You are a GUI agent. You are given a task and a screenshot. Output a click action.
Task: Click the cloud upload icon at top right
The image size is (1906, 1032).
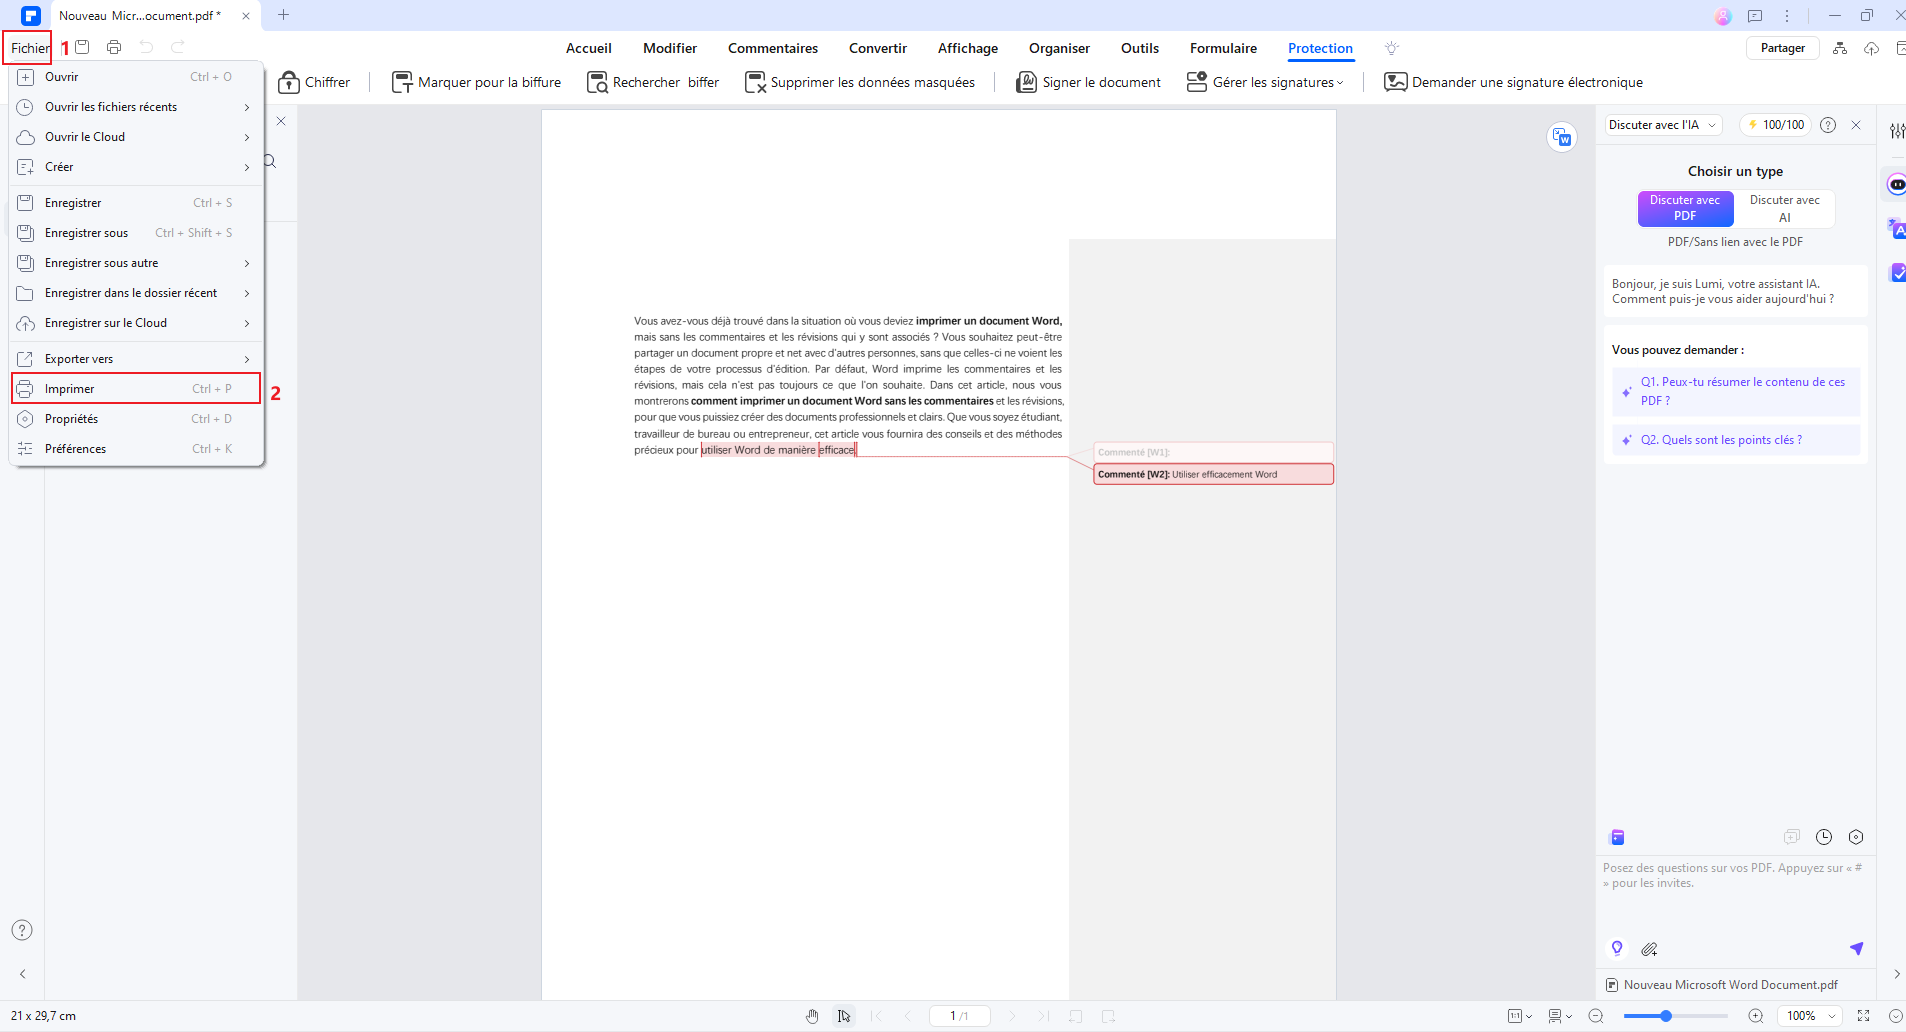click(1871, 48)
